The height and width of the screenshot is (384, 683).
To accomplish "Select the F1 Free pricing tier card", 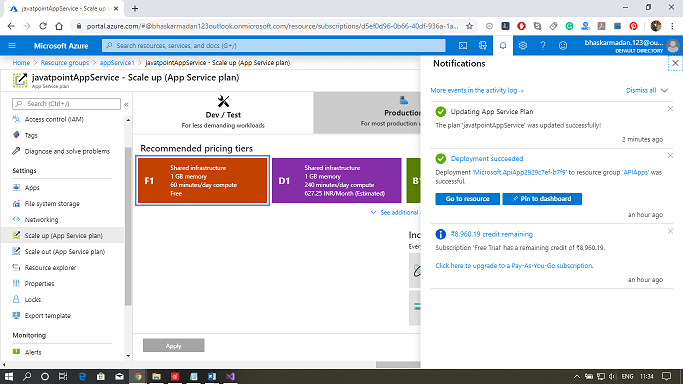I will point(203,180).
